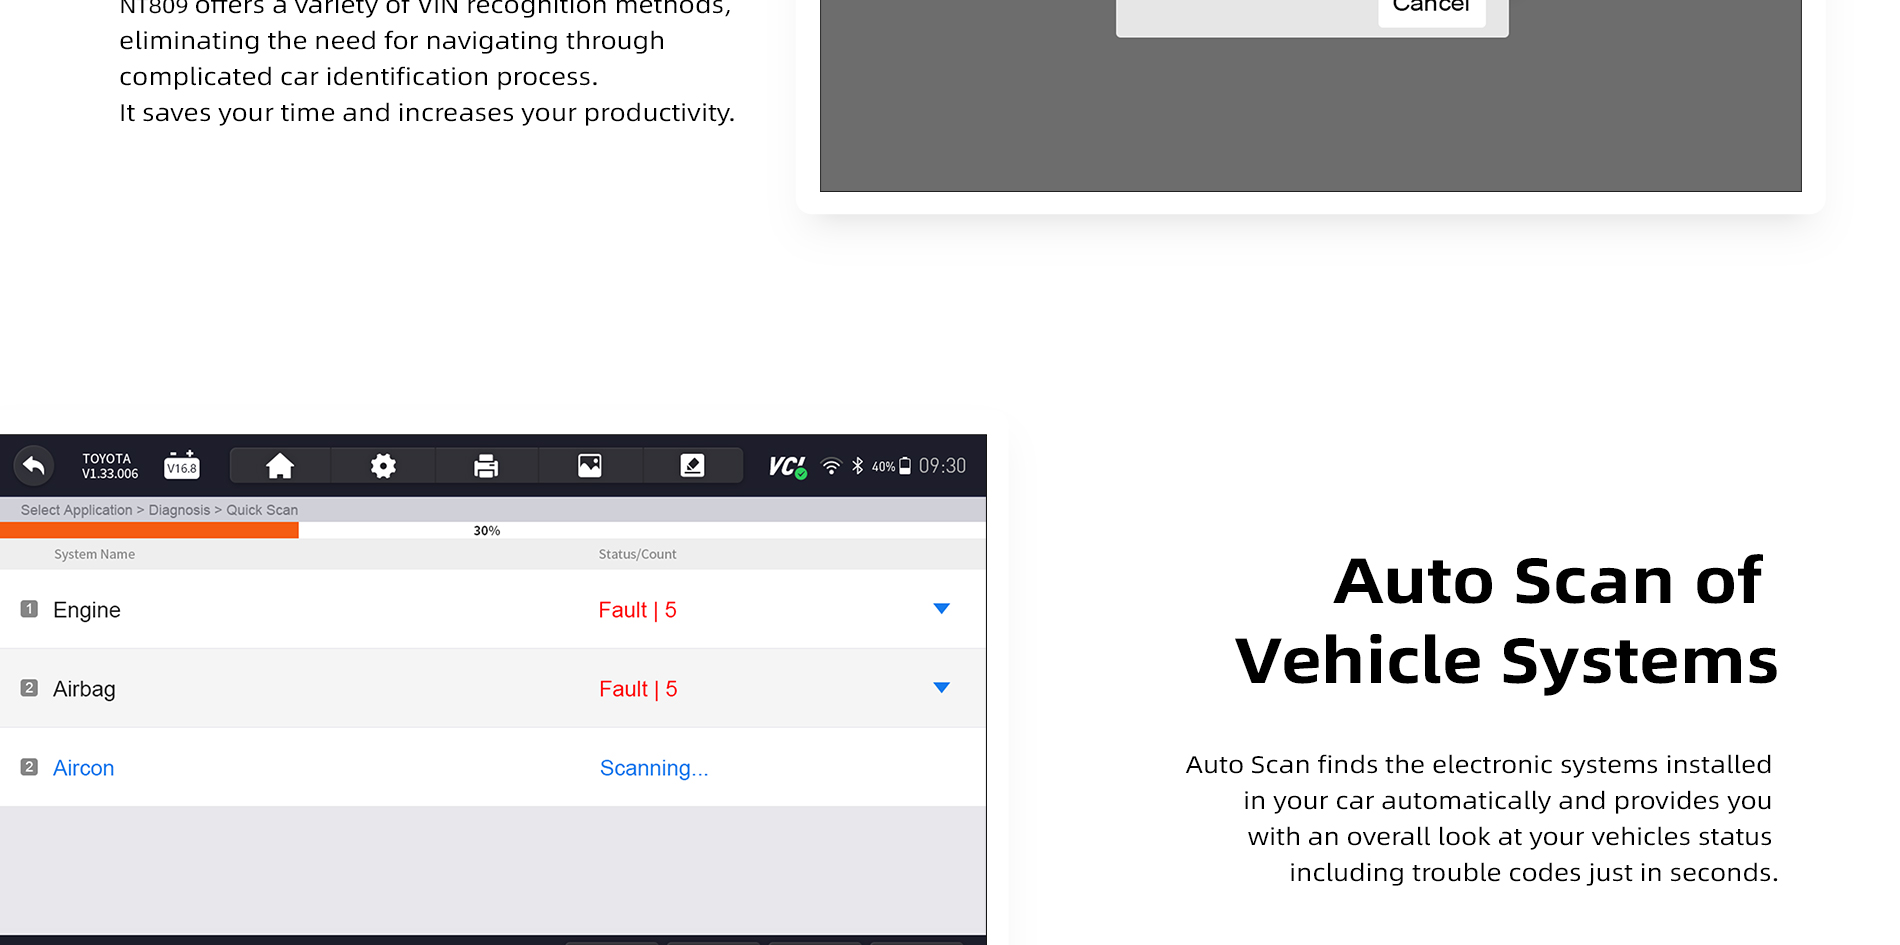Navigate to Select Application breadcrumb
Screen dimensions: 1900x945
coord(76,510)
